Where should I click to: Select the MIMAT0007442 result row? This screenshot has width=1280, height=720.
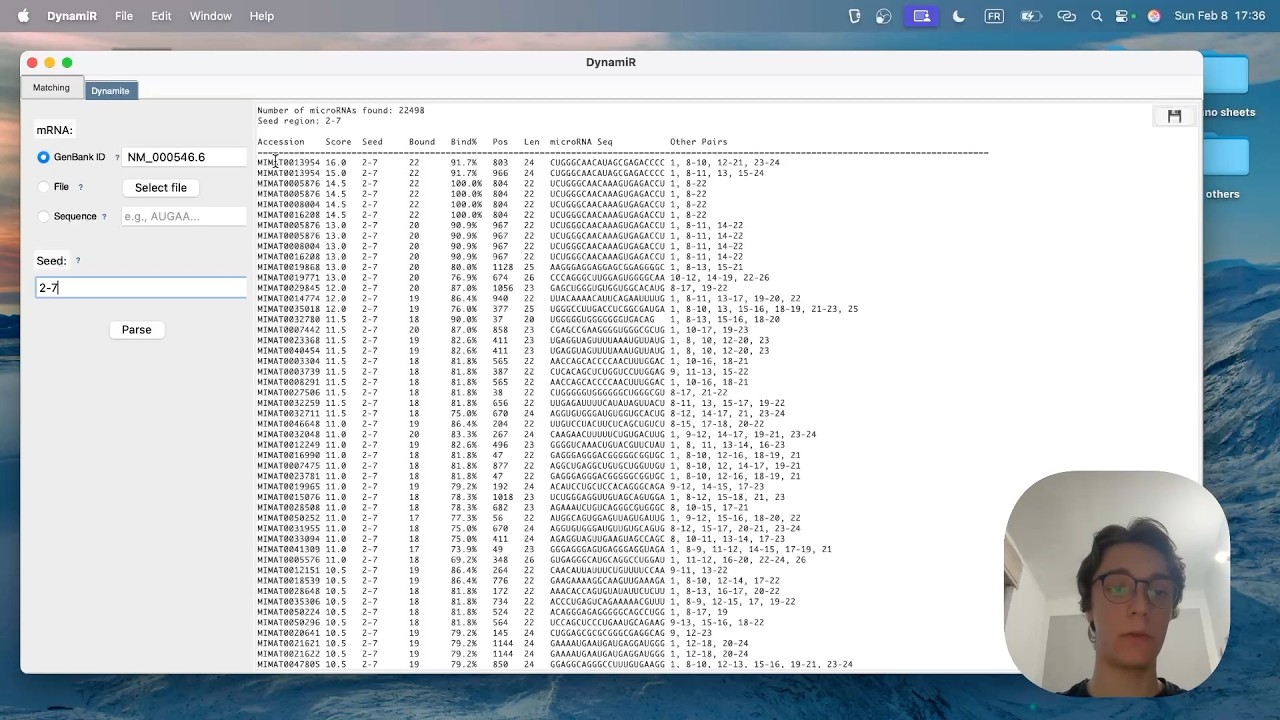point(503,330)
